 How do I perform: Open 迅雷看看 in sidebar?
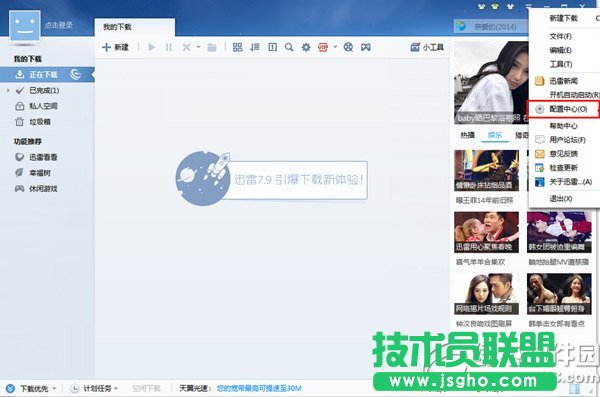[x=43, y=157]
